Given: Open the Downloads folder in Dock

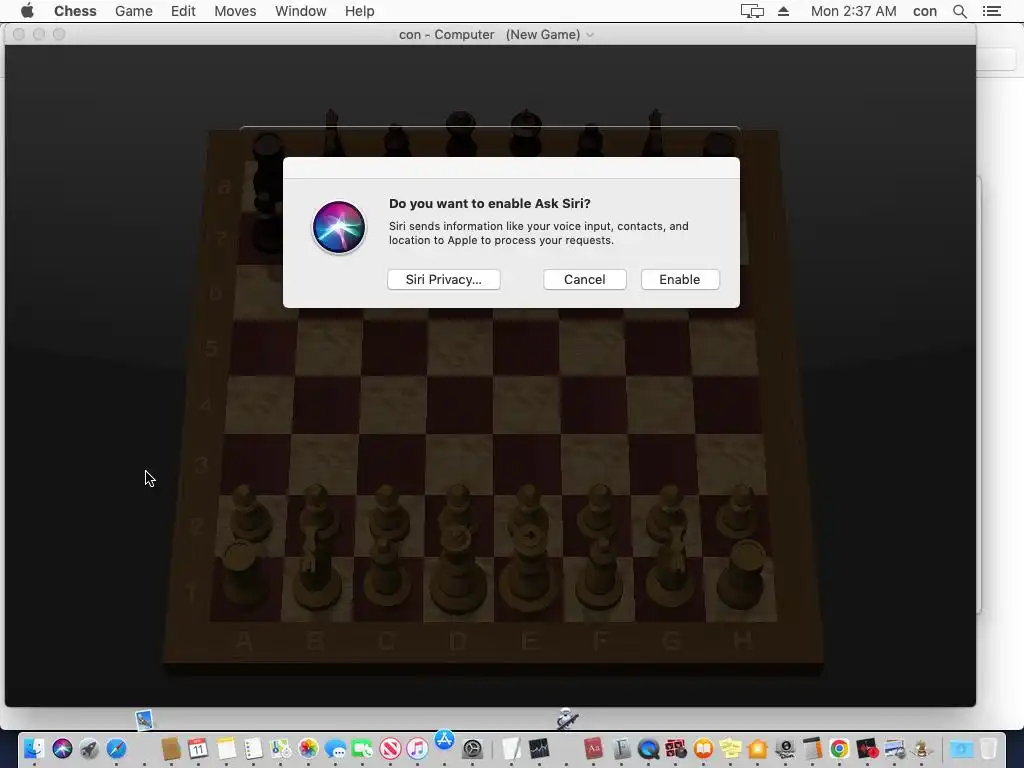Looking at the screenshot, I should [x=961, y=748].
